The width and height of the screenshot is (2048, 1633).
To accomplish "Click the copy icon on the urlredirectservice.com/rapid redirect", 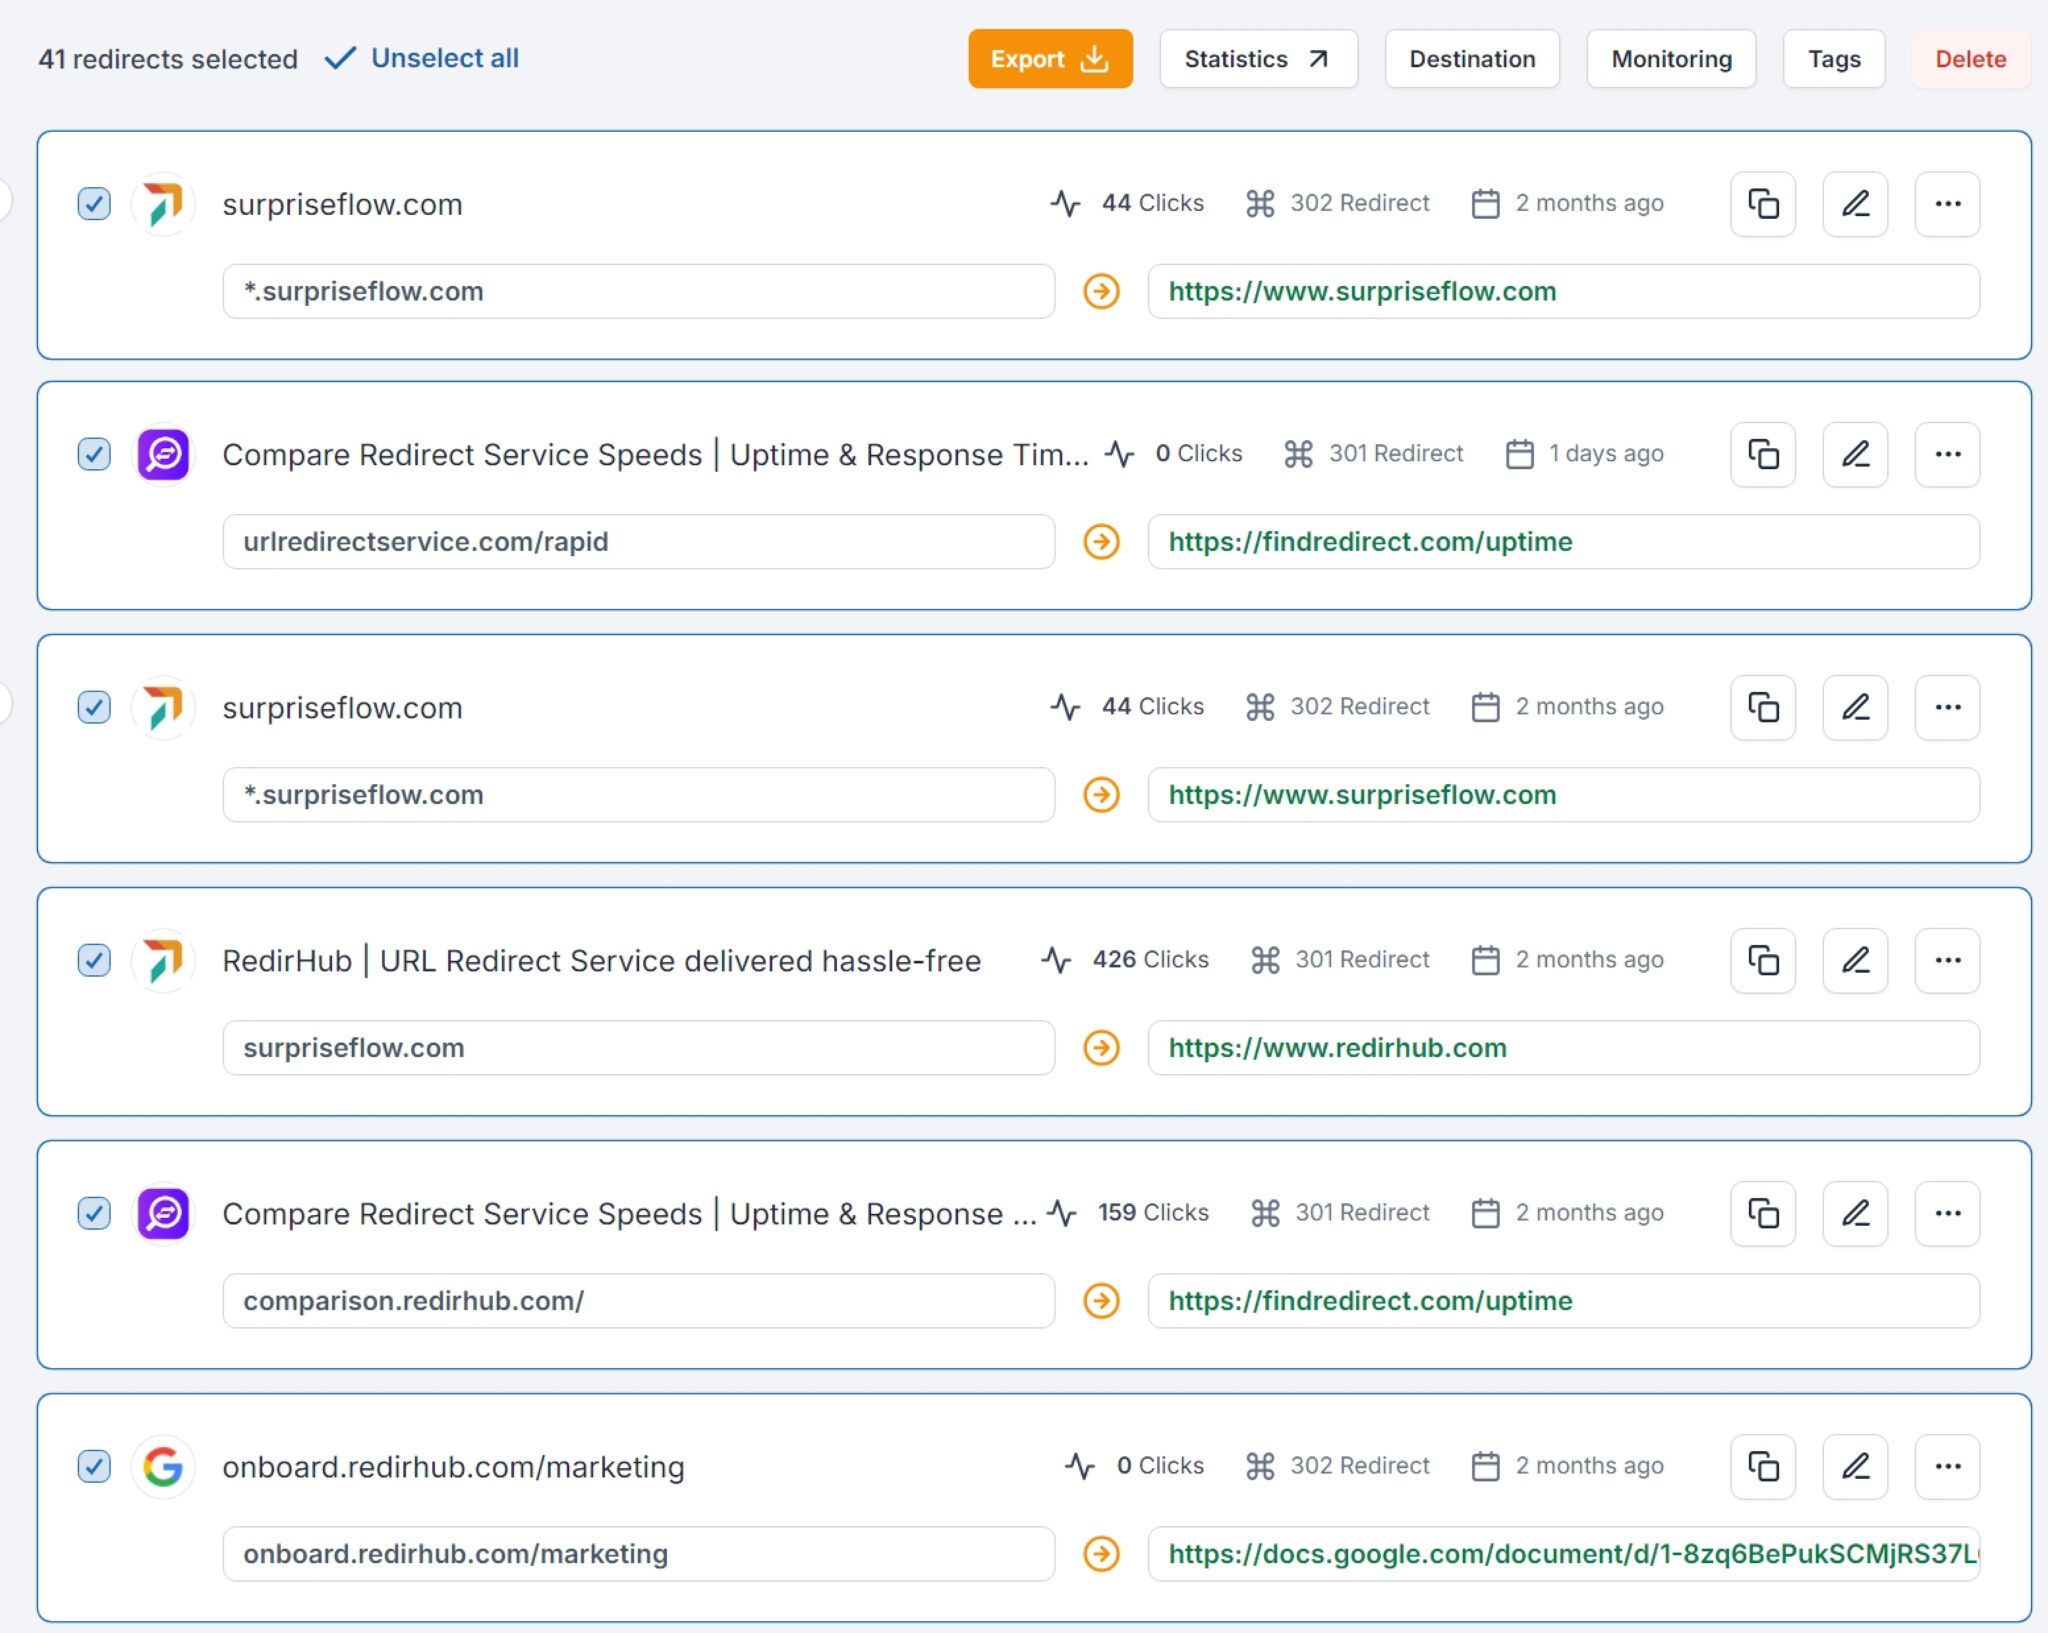I will click(x=1762, y=455).
